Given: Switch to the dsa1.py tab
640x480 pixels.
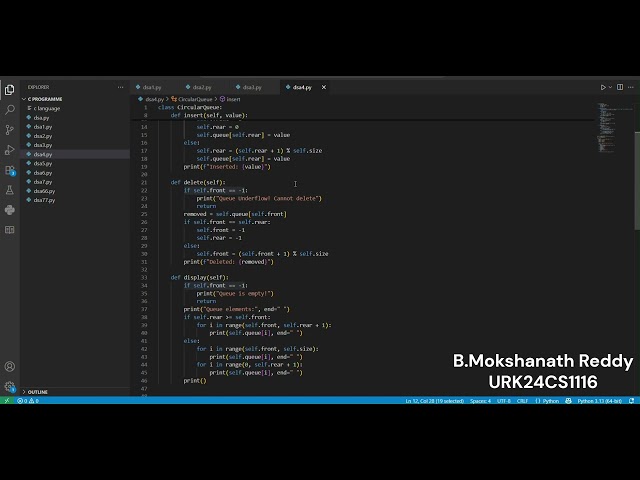Looking at the screenshot, I should 152,87.
